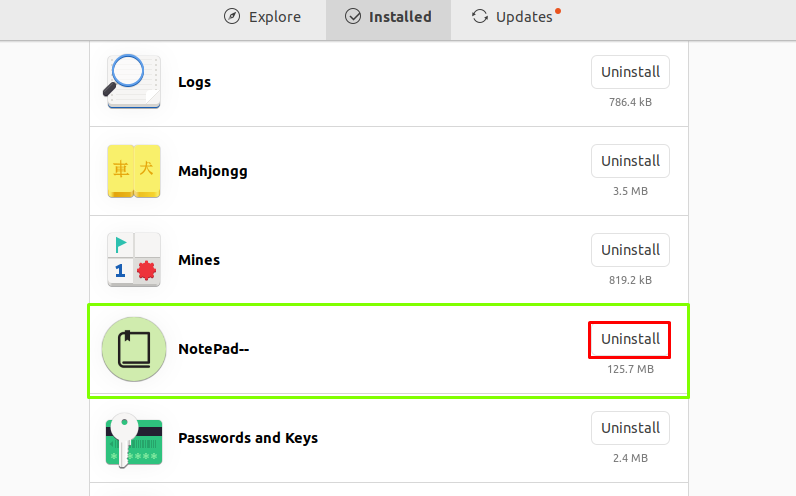Viewport: 796px width, 496px height.
Task: Click the Logs magnifier app icon
Action: click(133, 81)
